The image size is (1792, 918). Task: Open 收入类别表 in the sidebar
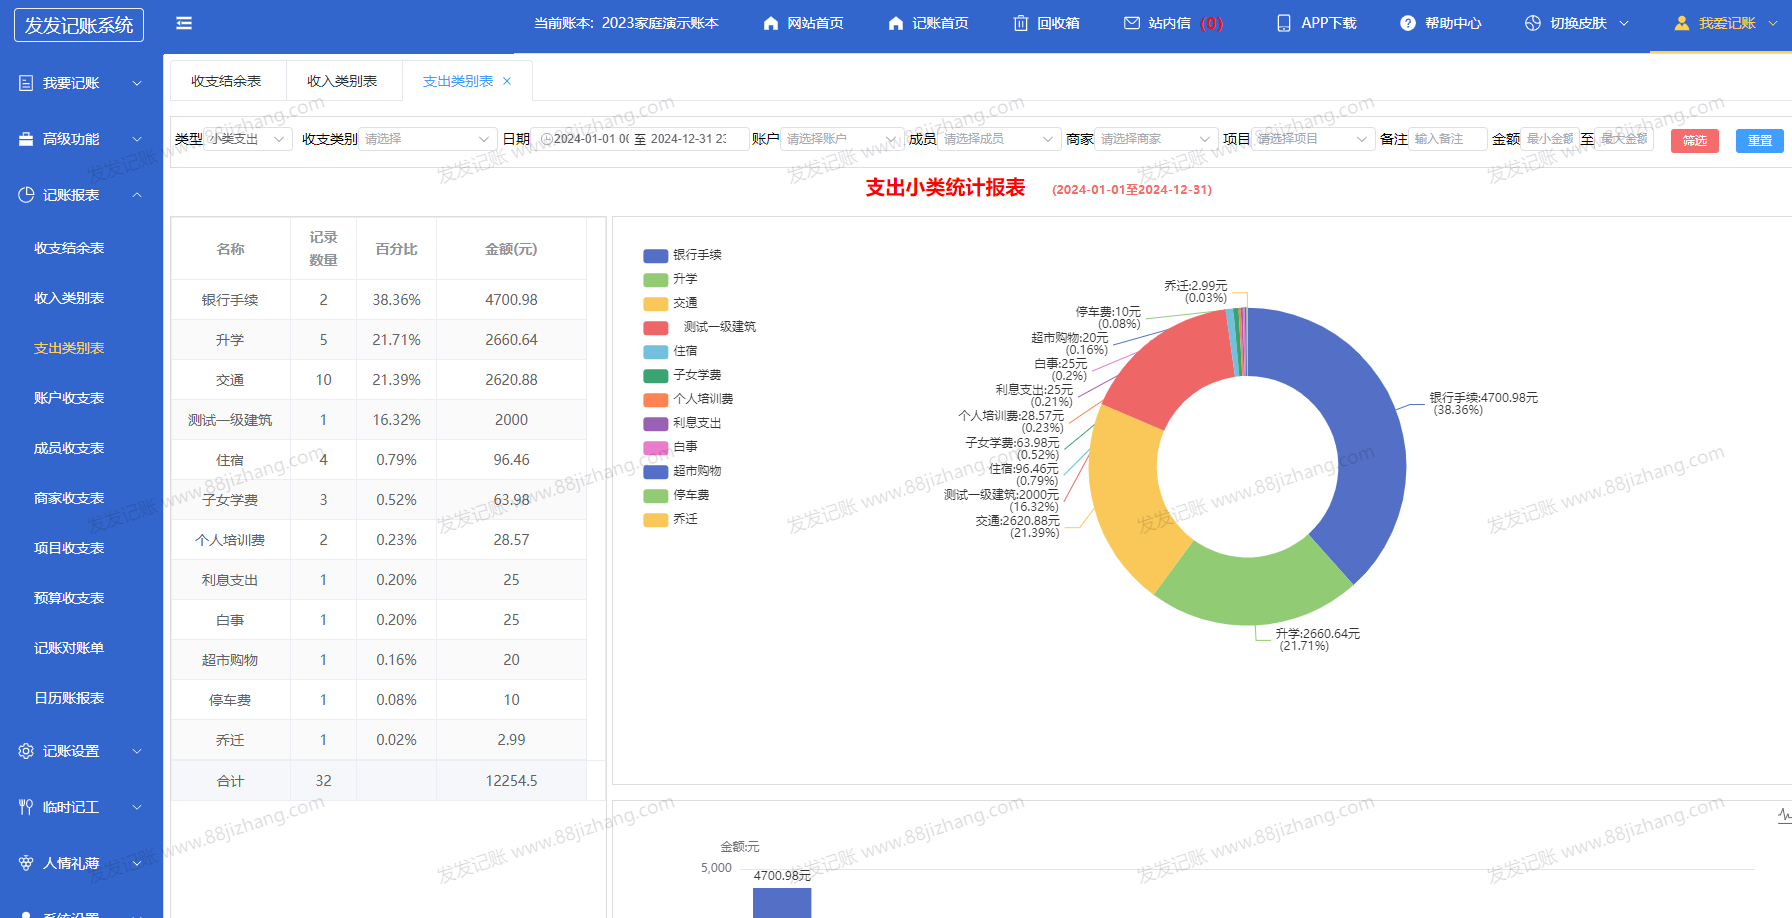coord(69,298)
